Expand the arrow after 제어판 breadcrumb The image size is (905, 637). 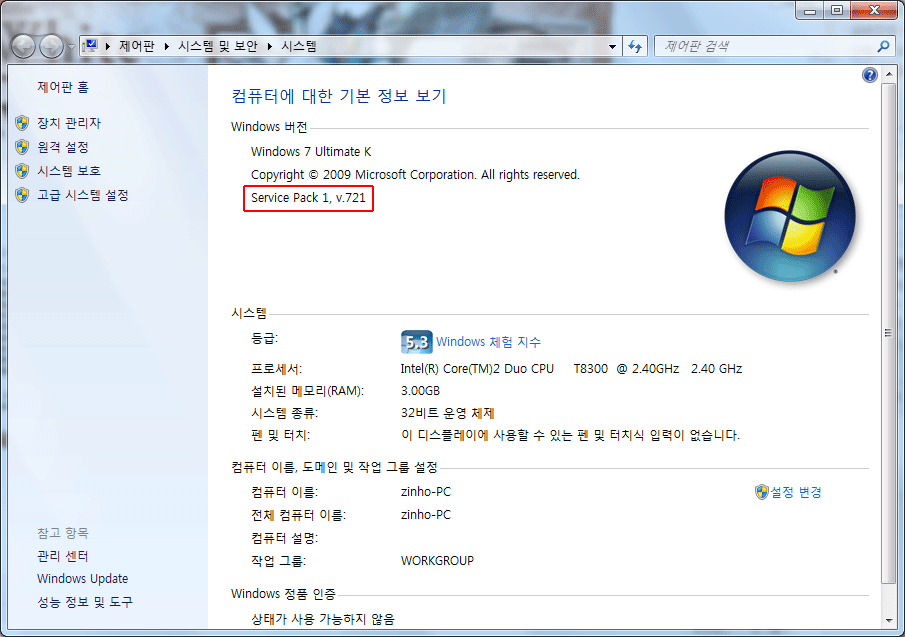pyautogui.click(x=173, y=46)
